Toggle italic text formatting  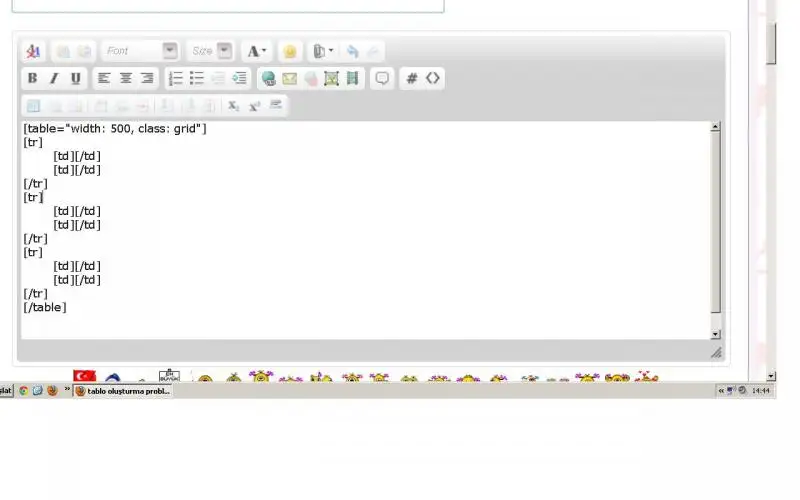[x=54, y=78]
